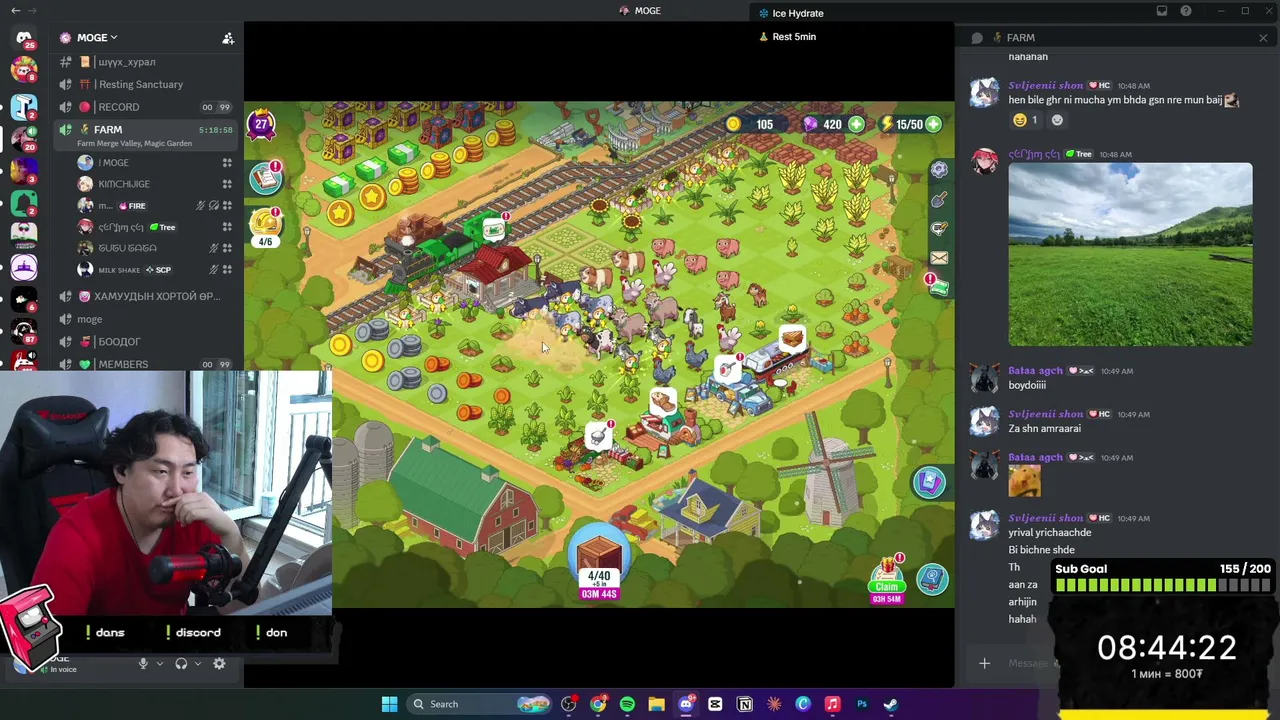Select the shovel tool in the game sidebar

939,200
